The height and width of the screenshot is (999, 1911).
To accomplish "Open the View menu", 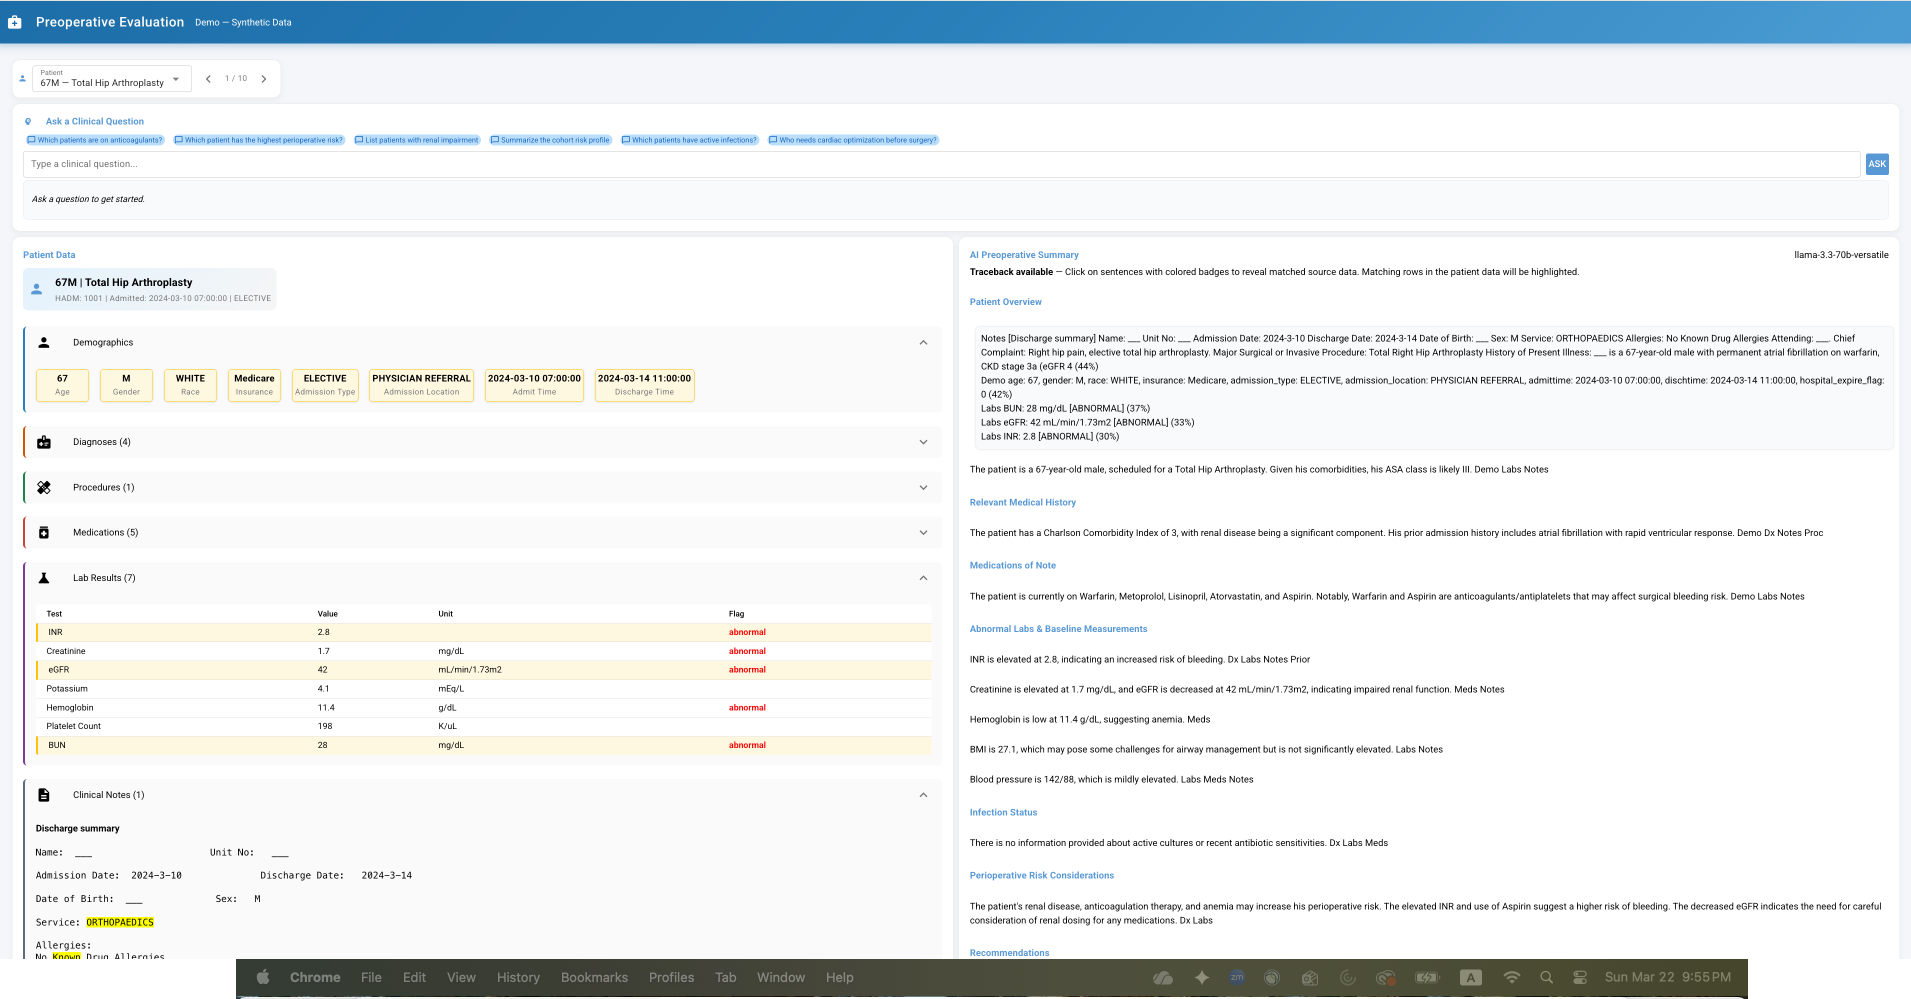I will 461,978.
